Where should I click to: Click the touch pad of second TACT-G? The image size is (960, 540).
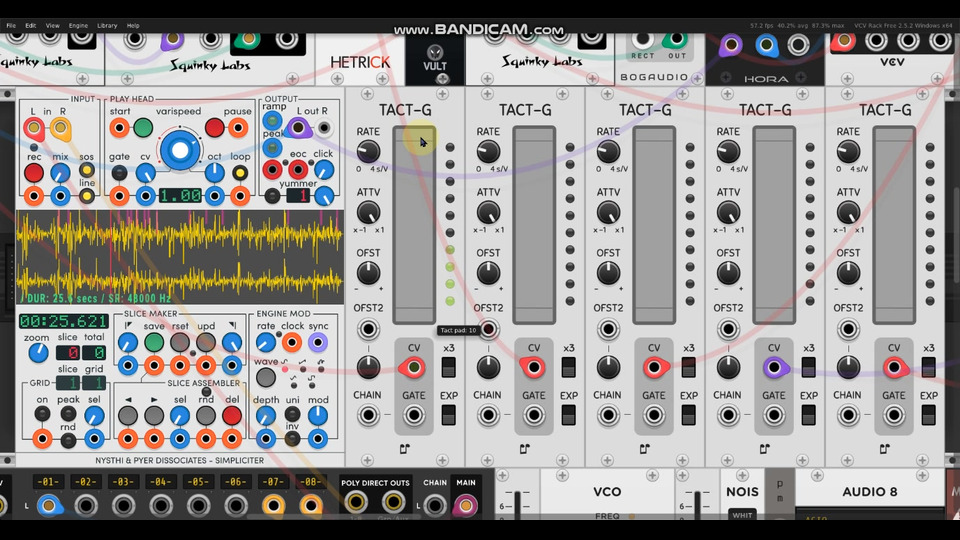point(534,225)
